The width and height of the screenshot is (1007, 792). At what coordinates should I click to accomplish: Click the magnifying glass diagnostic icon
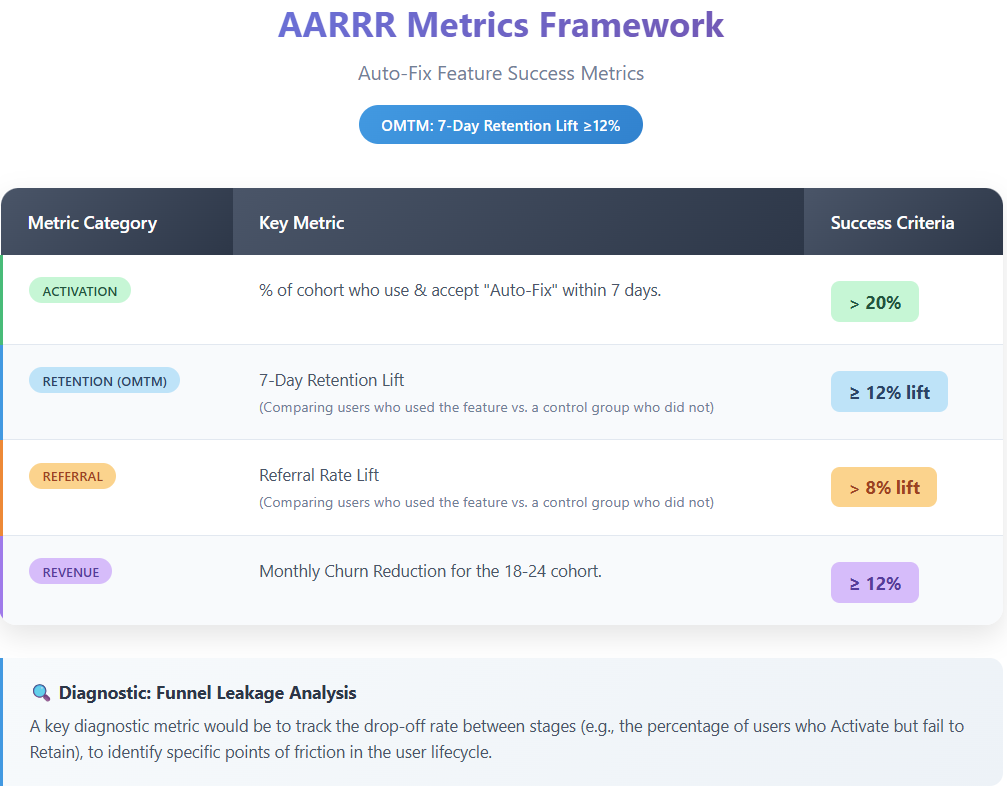click(41, 692)
